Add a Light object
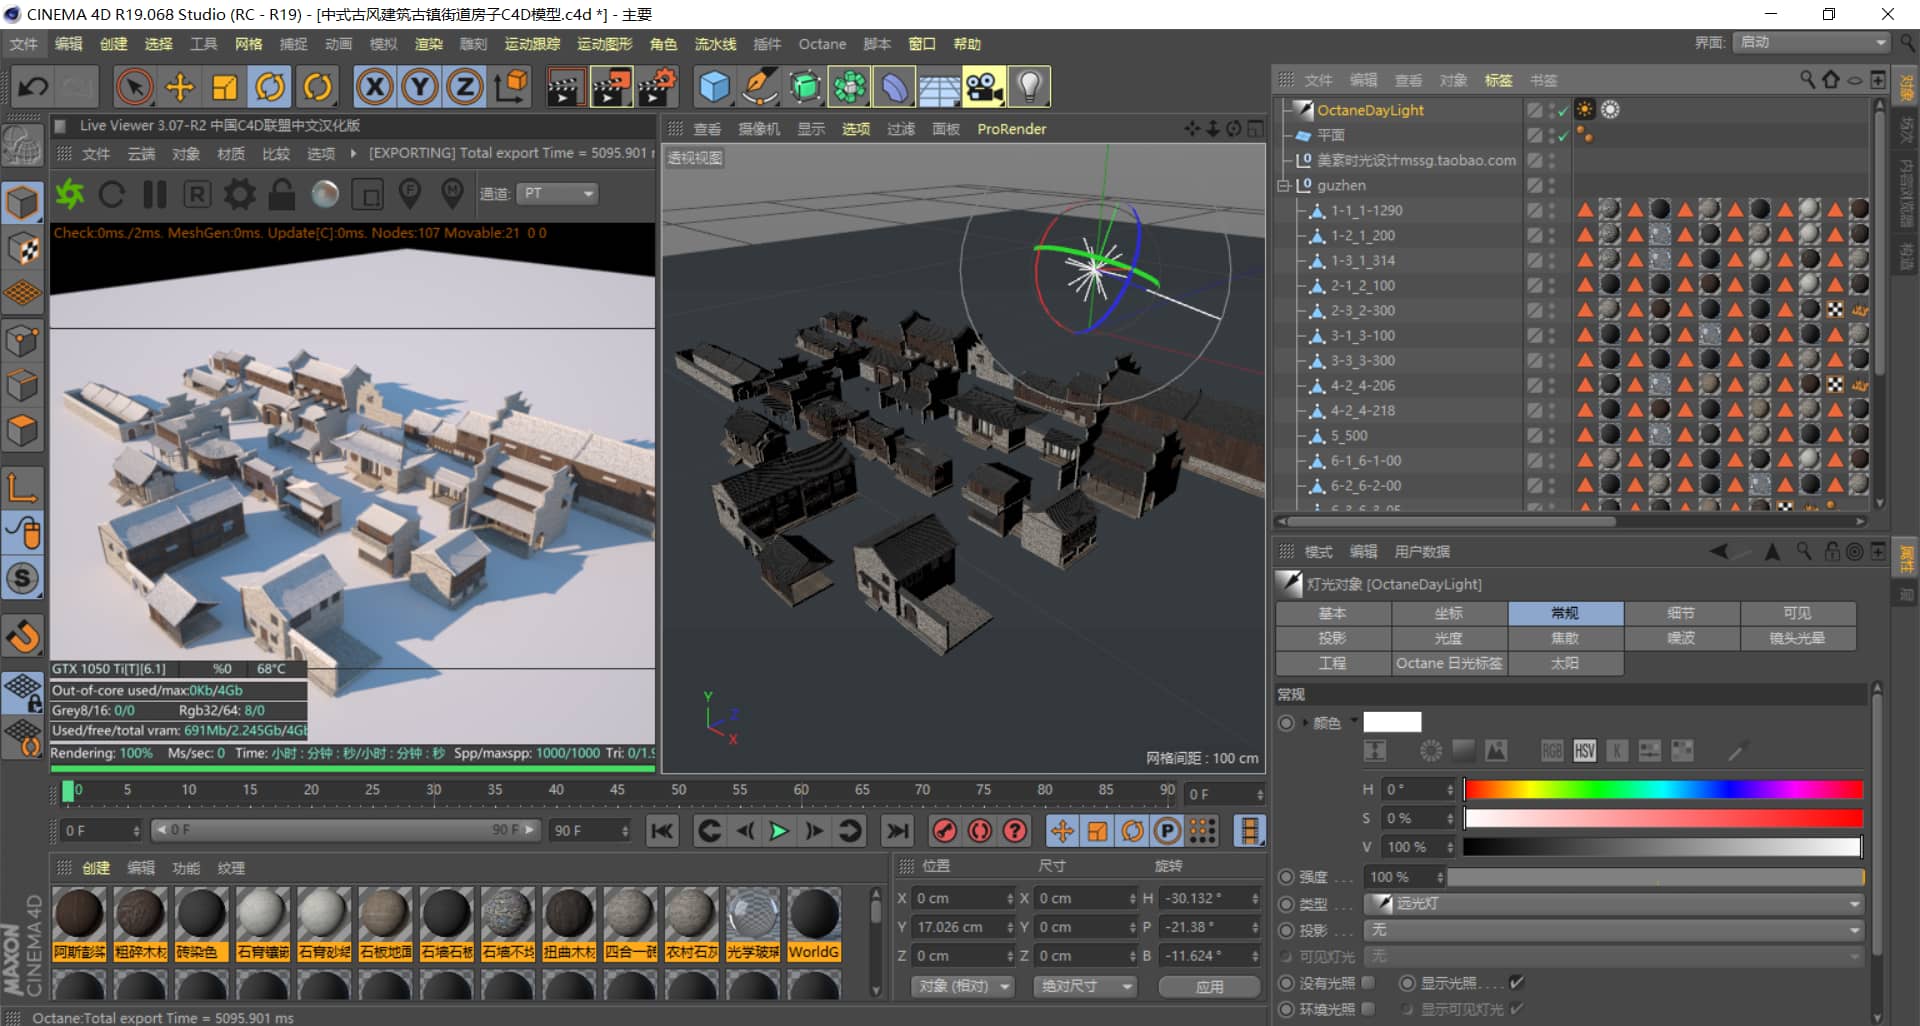 [x=1030, y=87]
